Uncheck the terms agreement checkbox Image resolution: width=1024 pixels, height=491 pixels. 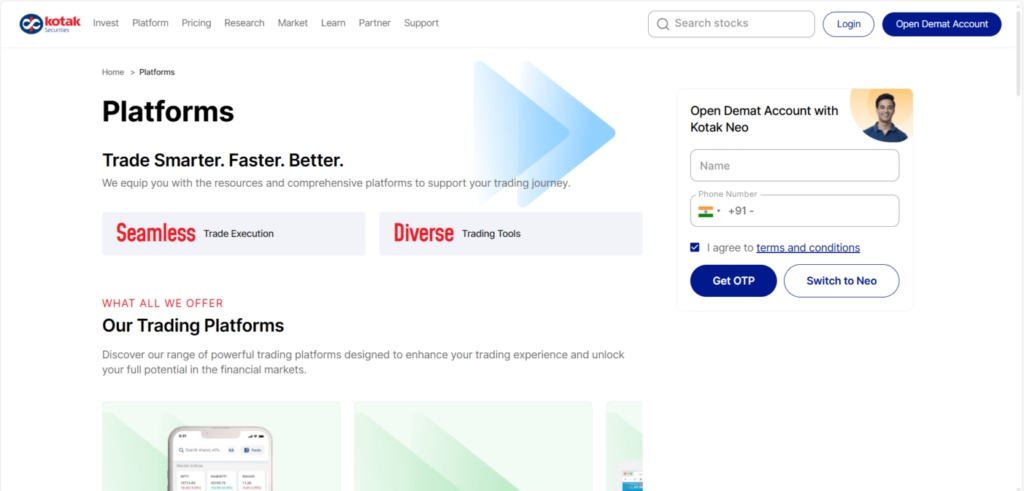coord(695,247)
